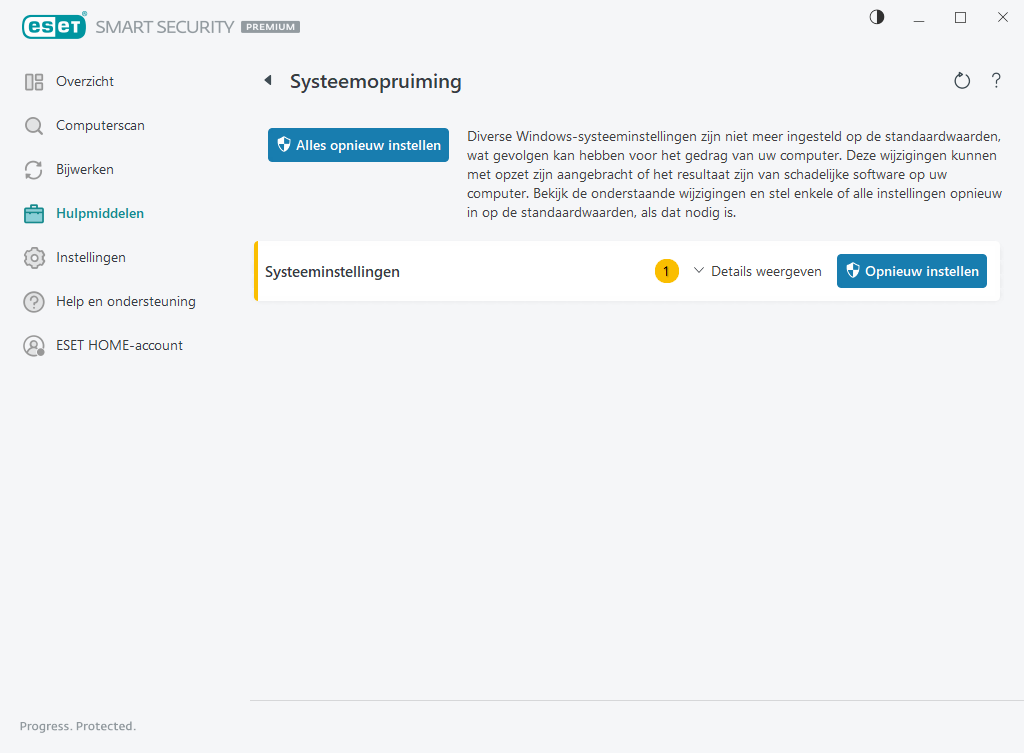1024x753 pixels.
Task: Select the Overzicht dashboard icon
Action: coord(33,81)
